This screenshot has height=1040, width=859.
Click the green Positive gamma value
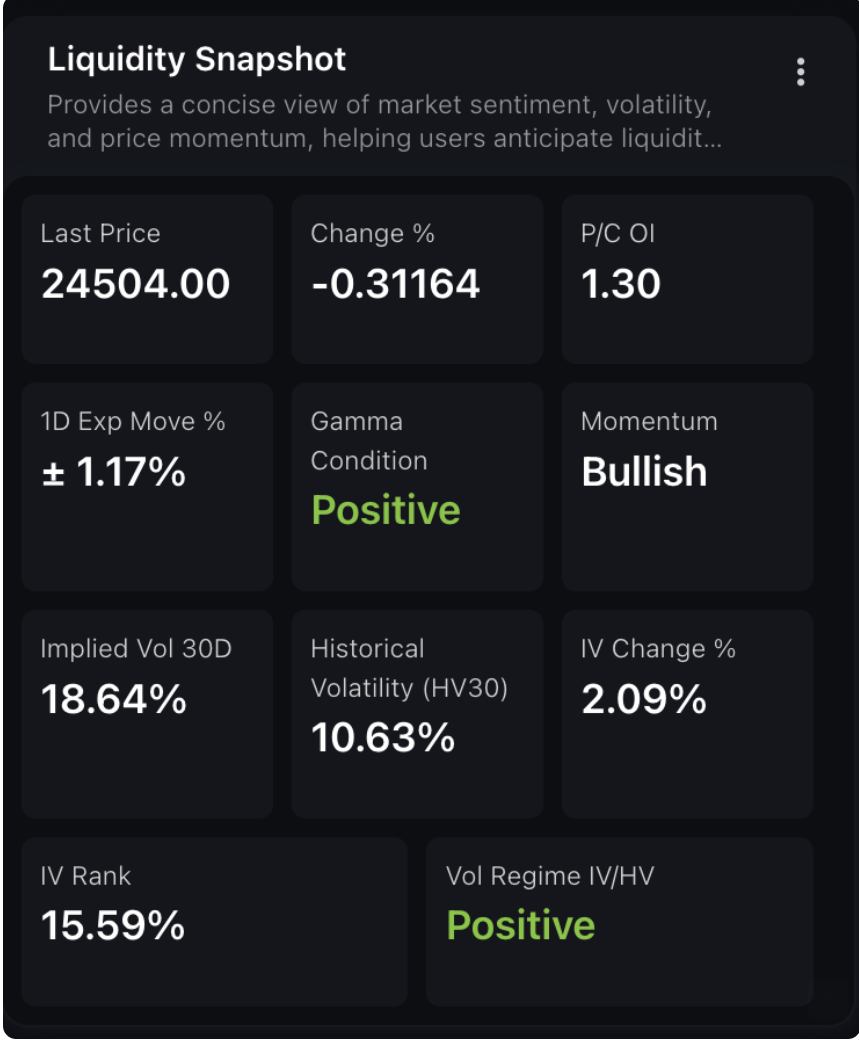pos(386,510)
